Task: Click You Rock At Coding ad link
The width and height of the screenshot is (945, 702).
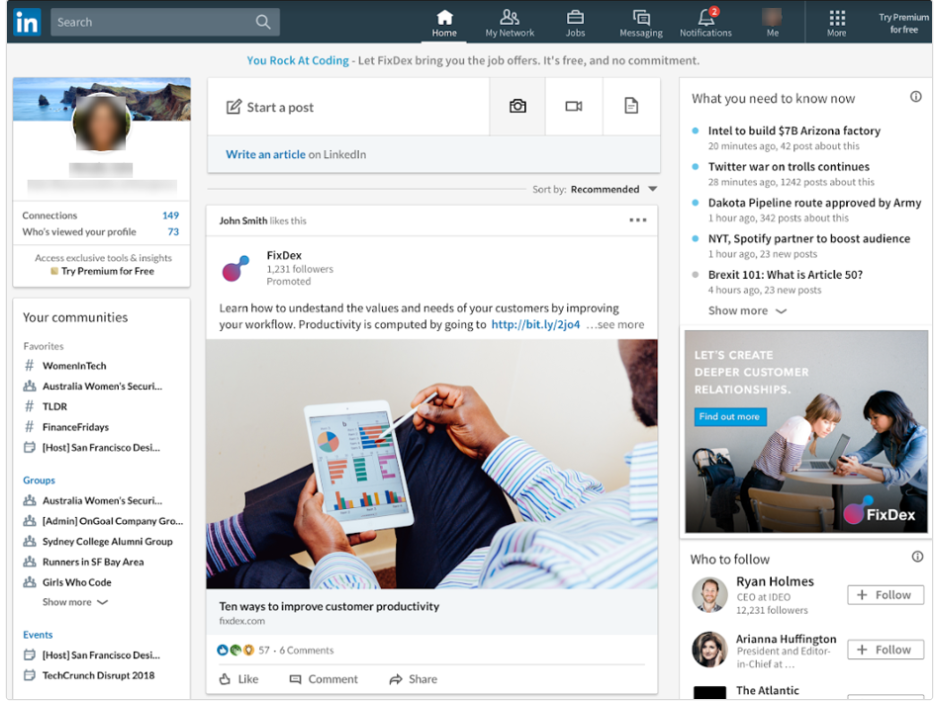Action: [298, 60]
